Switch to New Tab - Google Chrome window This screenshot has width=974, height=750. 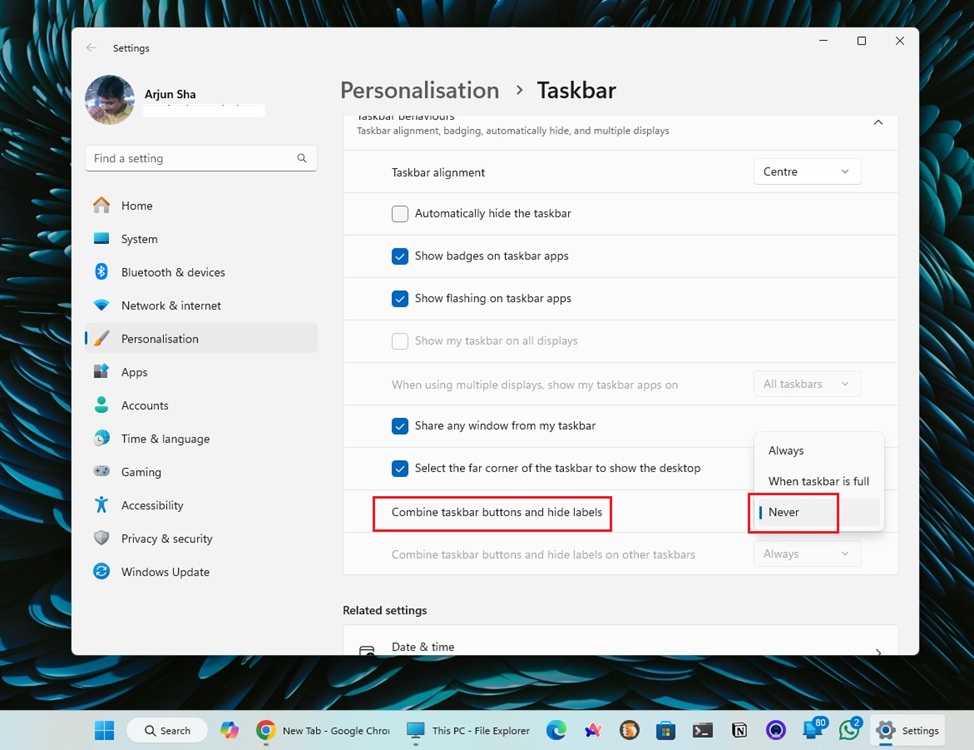[x=323, y=731]
